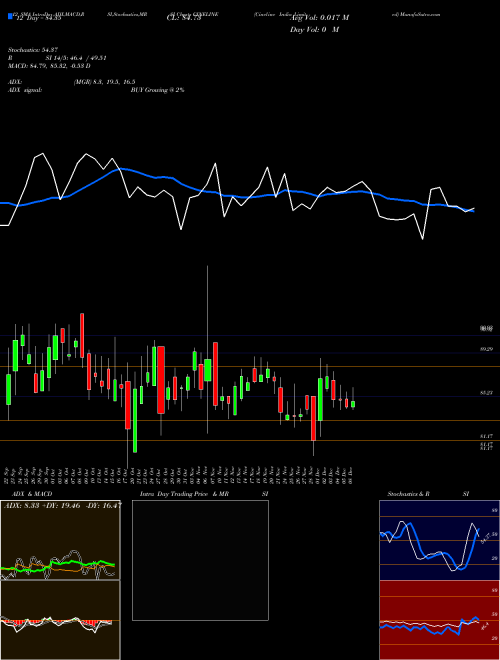This screenshot has height=660, width=500.
Task: Click the Stochastics & RSI panel title
Action: 428,494
